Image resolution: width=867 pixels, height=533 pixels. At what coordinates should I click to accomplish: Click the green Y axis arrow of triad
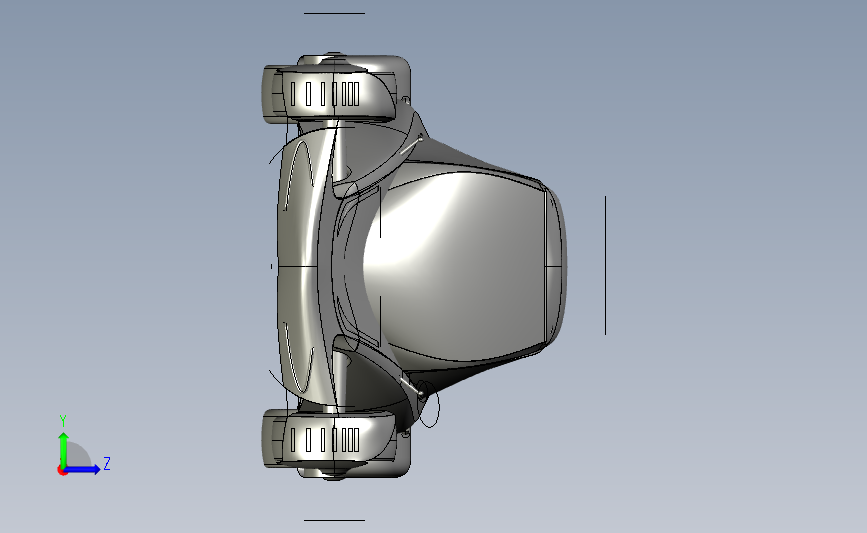click(x=63, y=449)
